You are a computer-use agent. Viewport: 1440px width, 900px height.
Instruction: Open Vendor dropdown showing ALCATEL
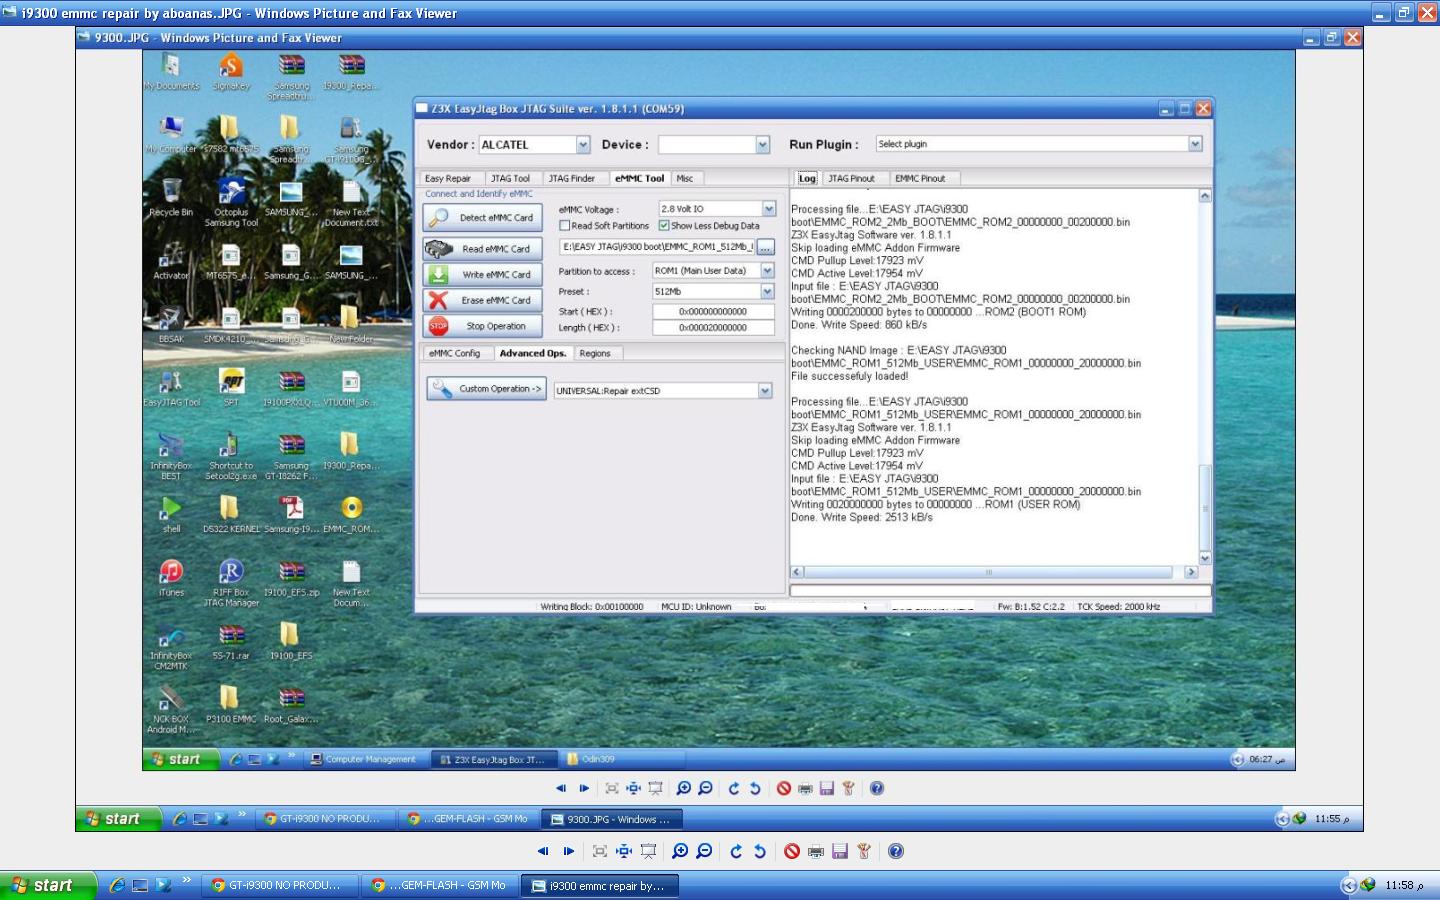tap(583, 145)
